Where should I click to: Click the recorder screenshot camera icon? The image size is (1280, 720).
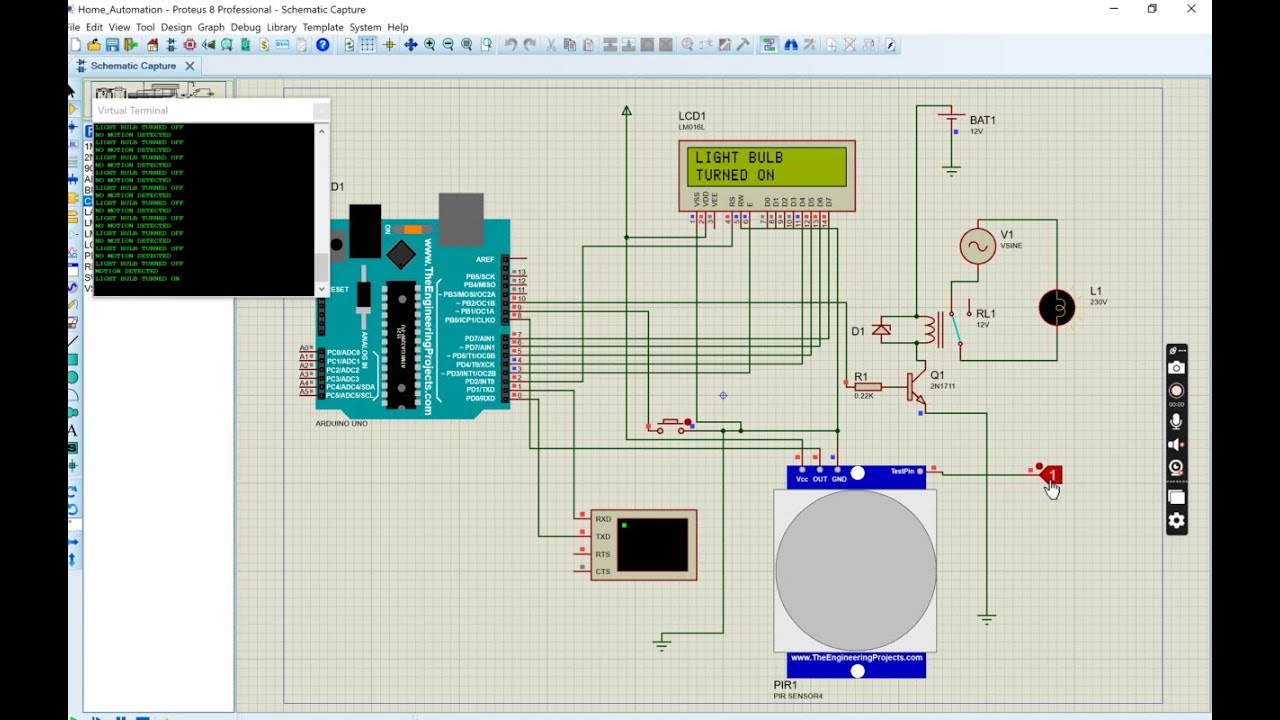click(x=1176, y=367)
